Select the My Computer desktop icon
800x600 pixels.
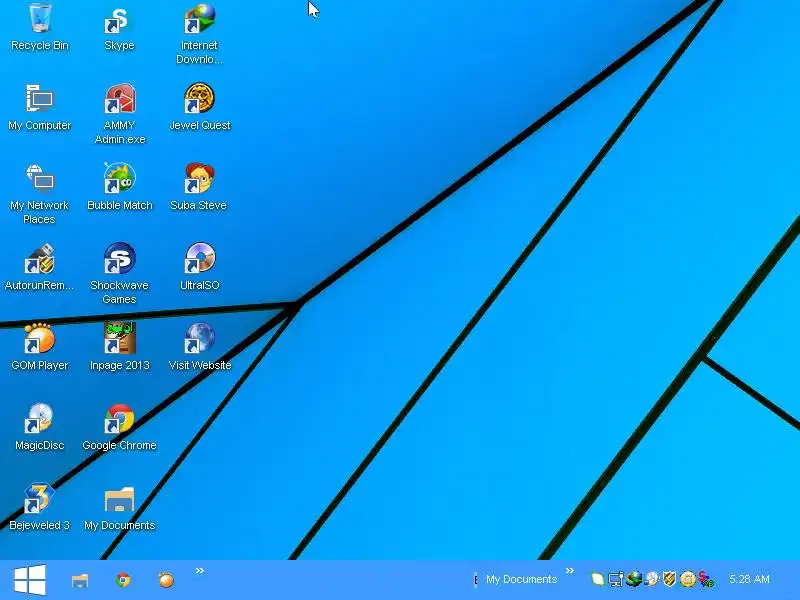click(x=40, y=108)
